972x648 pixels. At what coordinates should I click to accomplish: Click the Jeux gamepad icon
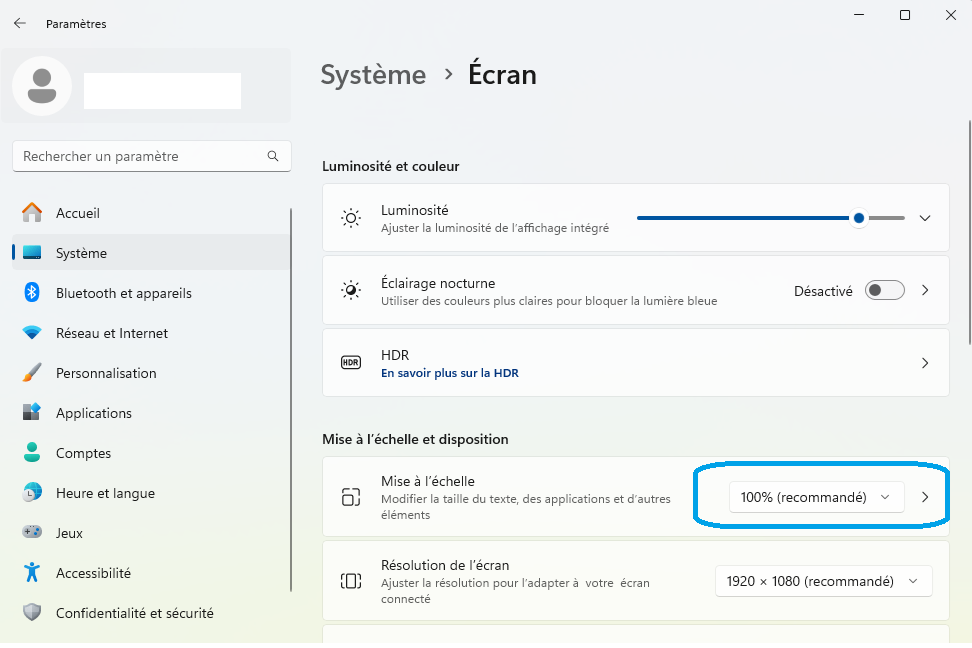click(32, 532)
